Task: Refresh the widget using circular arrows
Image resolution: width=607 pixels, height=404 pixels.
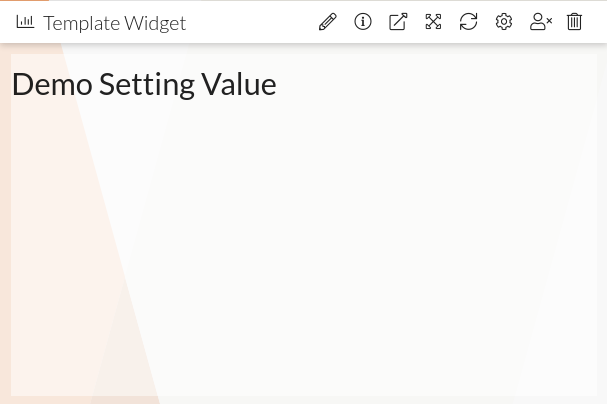Action: click(468, 22)
